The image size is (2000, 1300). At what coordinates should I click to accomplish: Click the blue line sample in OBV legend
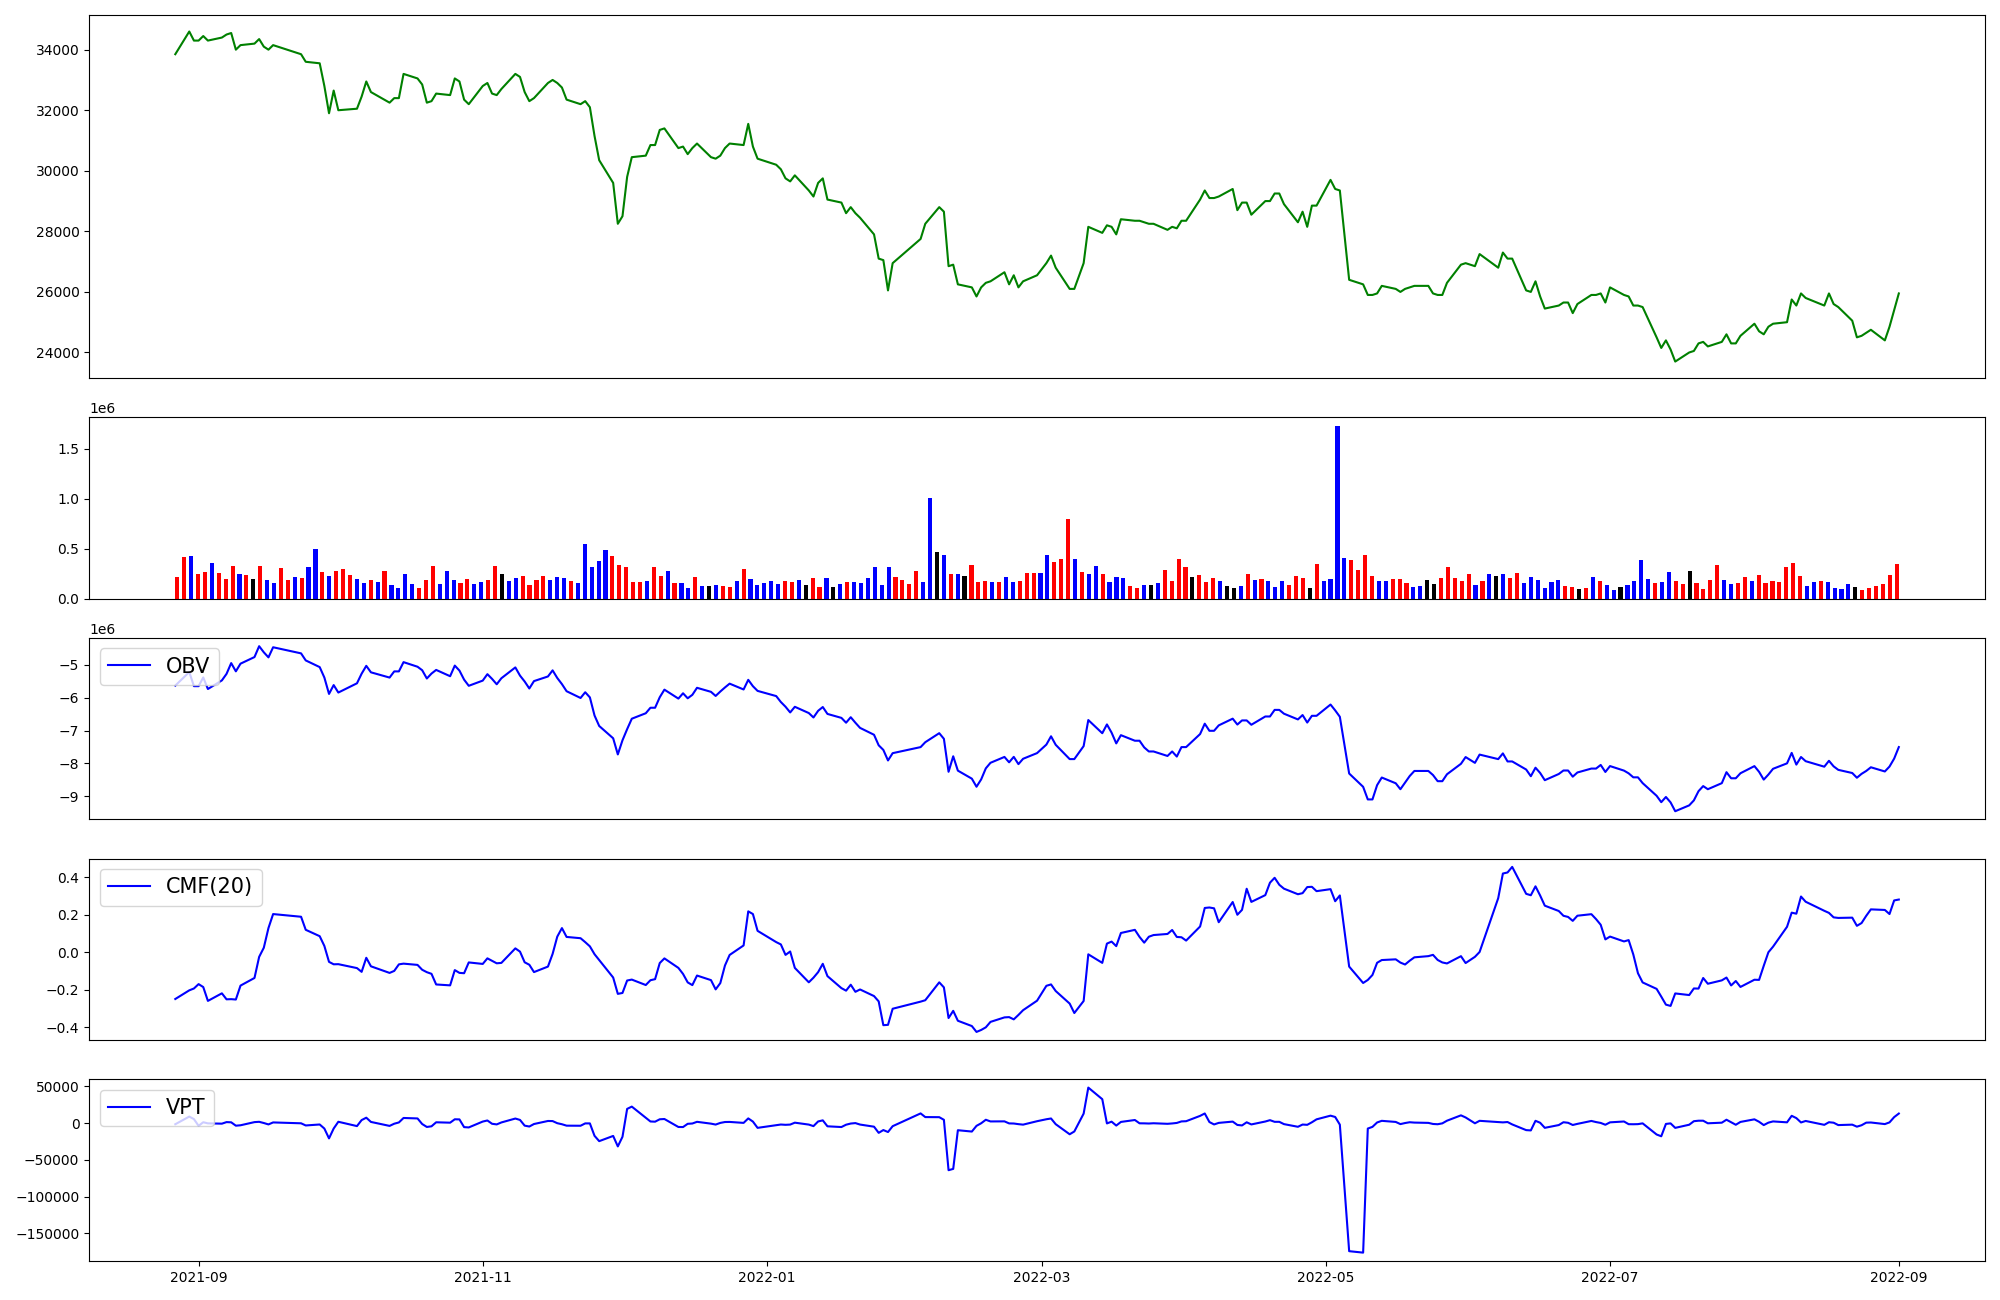click(x=129, y=666)
